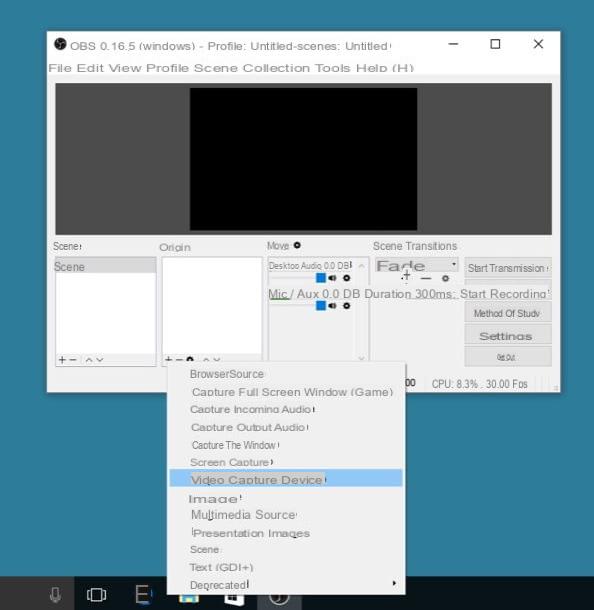Mute Mic/Aux with the speaker icon

[x=332, y=306]
